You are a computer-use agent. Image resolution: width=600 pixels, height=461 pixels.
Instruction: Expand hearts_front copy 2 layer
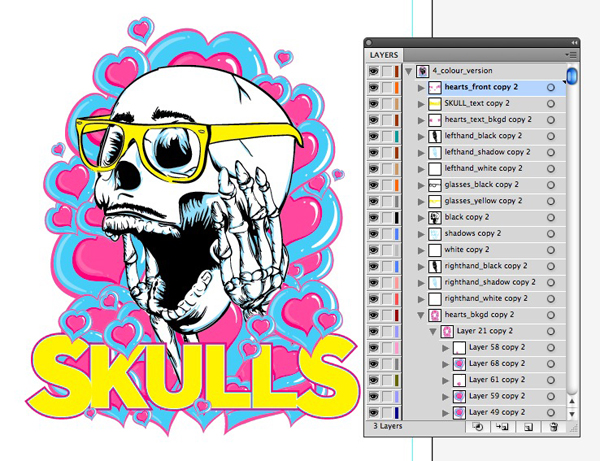coord(421,88)
